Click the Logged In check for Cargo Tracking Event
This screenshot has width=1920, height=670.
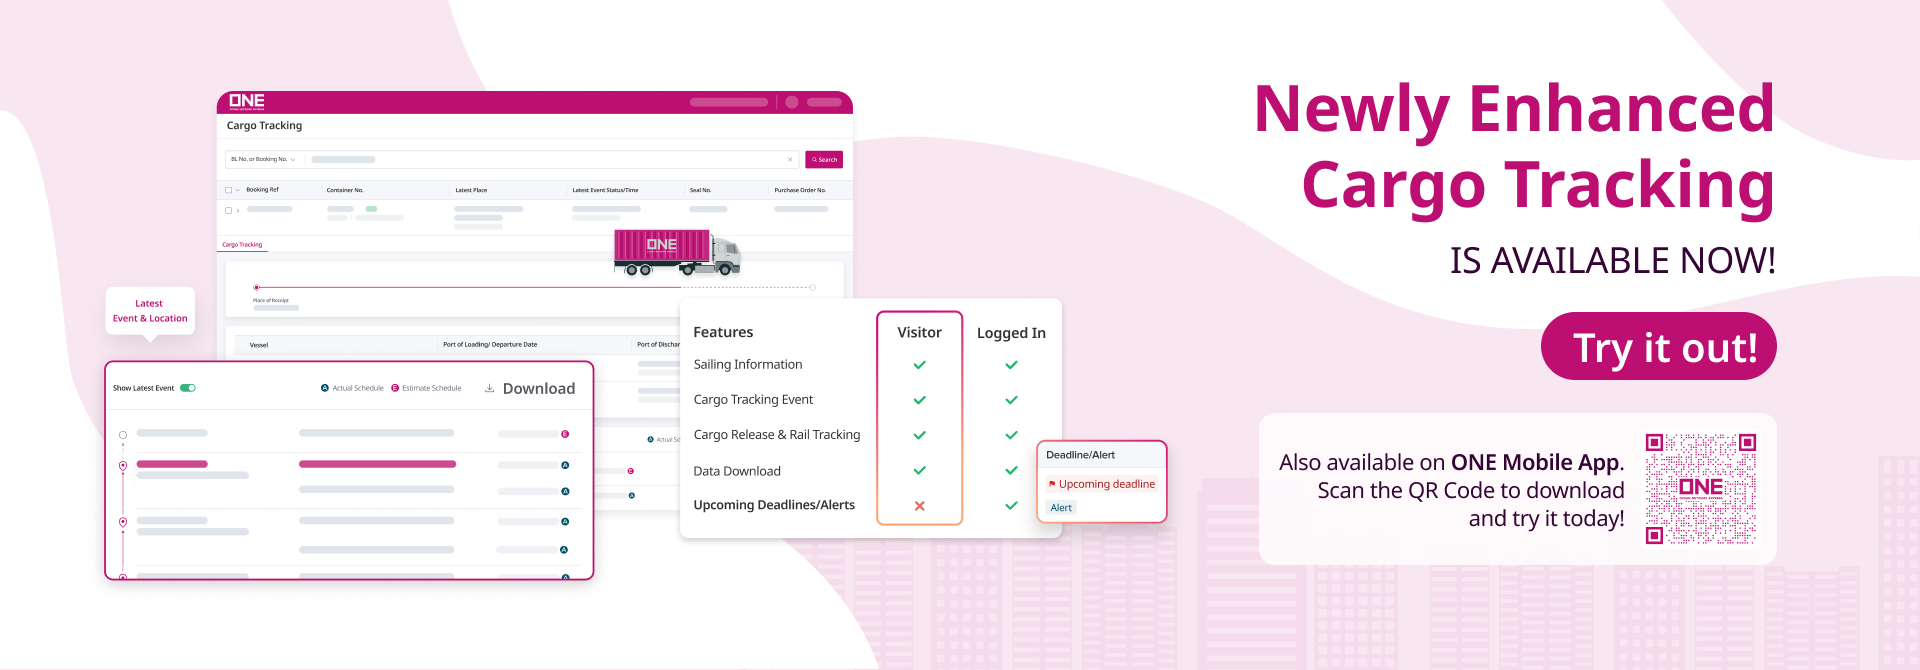(x=1011, y=400)
